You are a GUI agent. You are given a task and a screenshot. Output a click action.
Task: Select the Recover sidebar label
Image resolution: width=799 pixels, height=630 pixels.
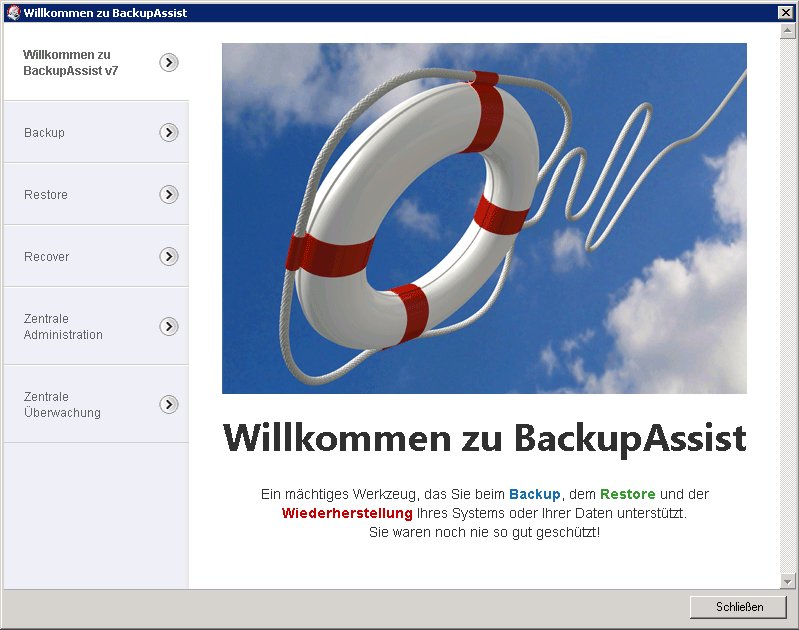(x=47, y=257)
